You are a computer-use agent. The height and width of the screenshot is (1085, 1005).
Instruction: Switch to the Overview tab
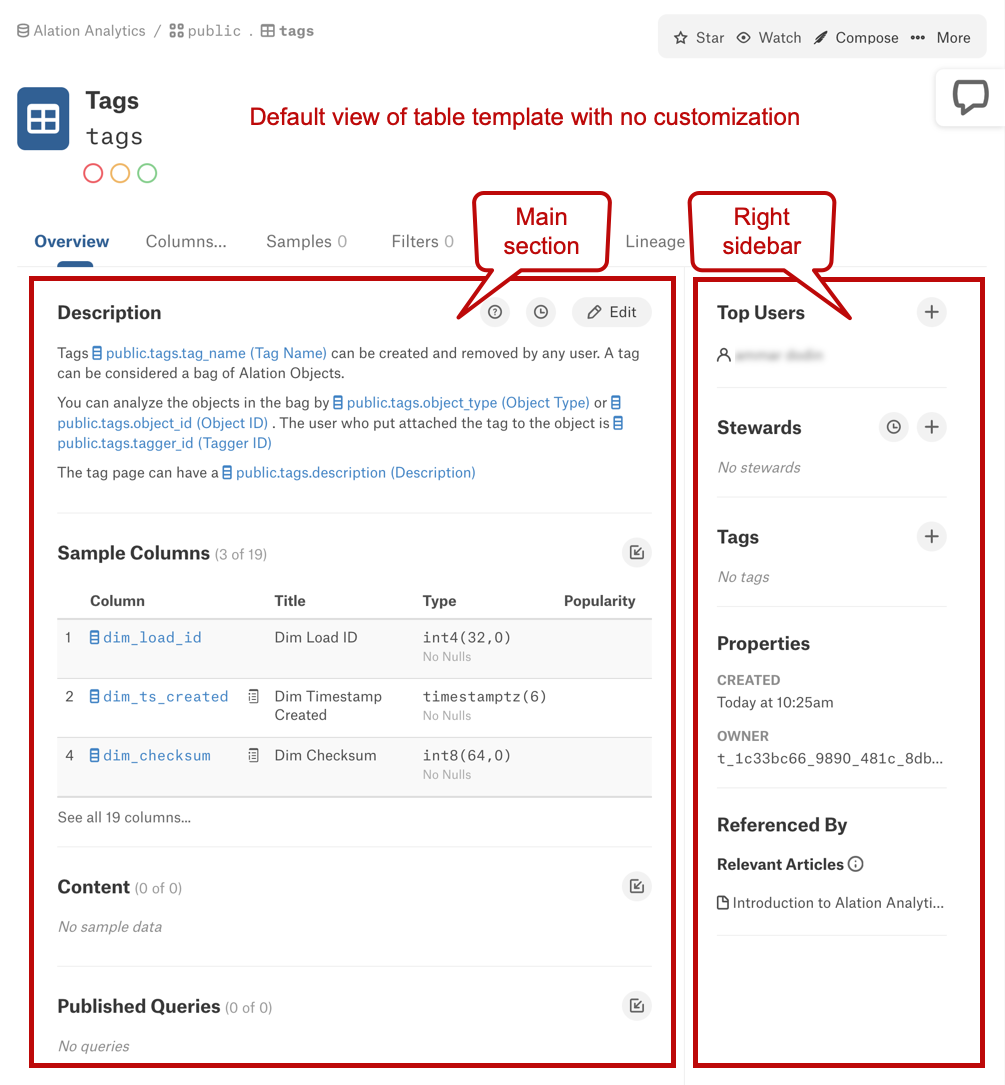(x=72, y=241)
